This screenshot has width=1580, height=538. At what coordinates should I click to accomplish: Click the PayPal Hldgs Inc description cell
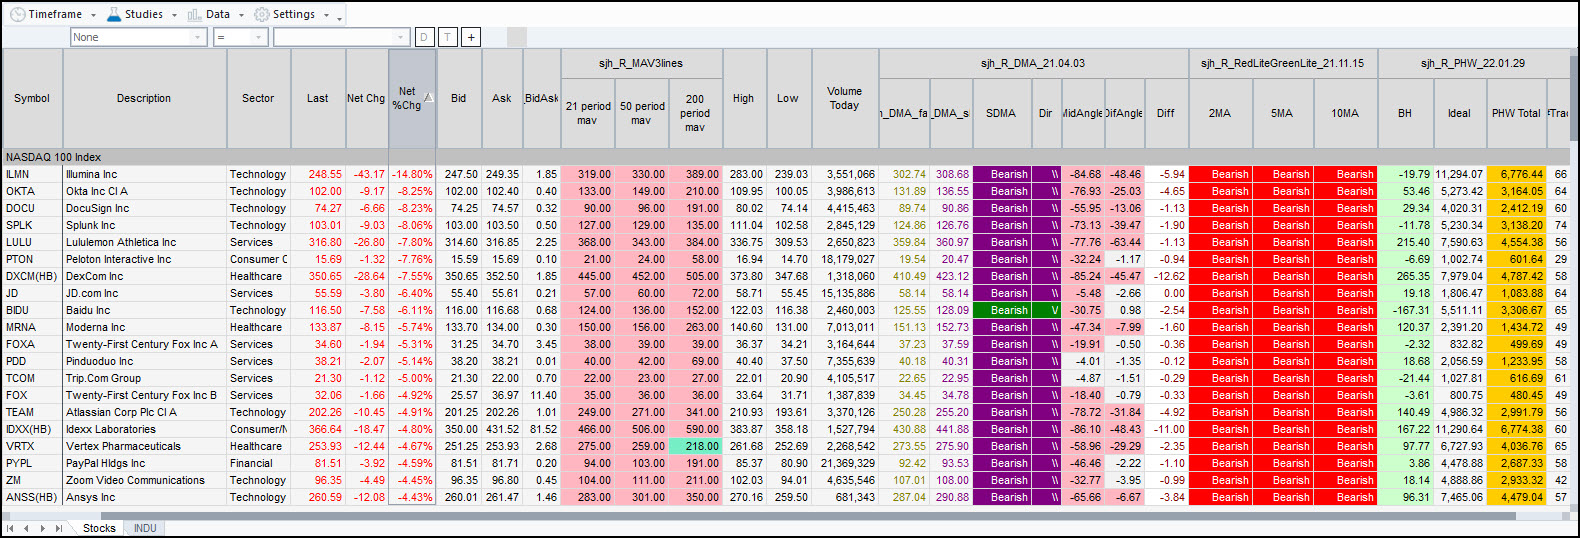[144, 463]
